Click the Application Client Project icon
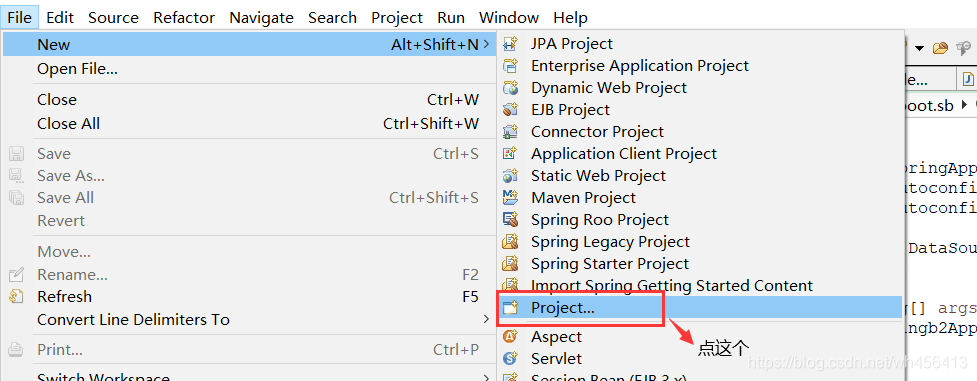This screenshot has width=977, height=381. pyautogui.click(x=510, y=153)
